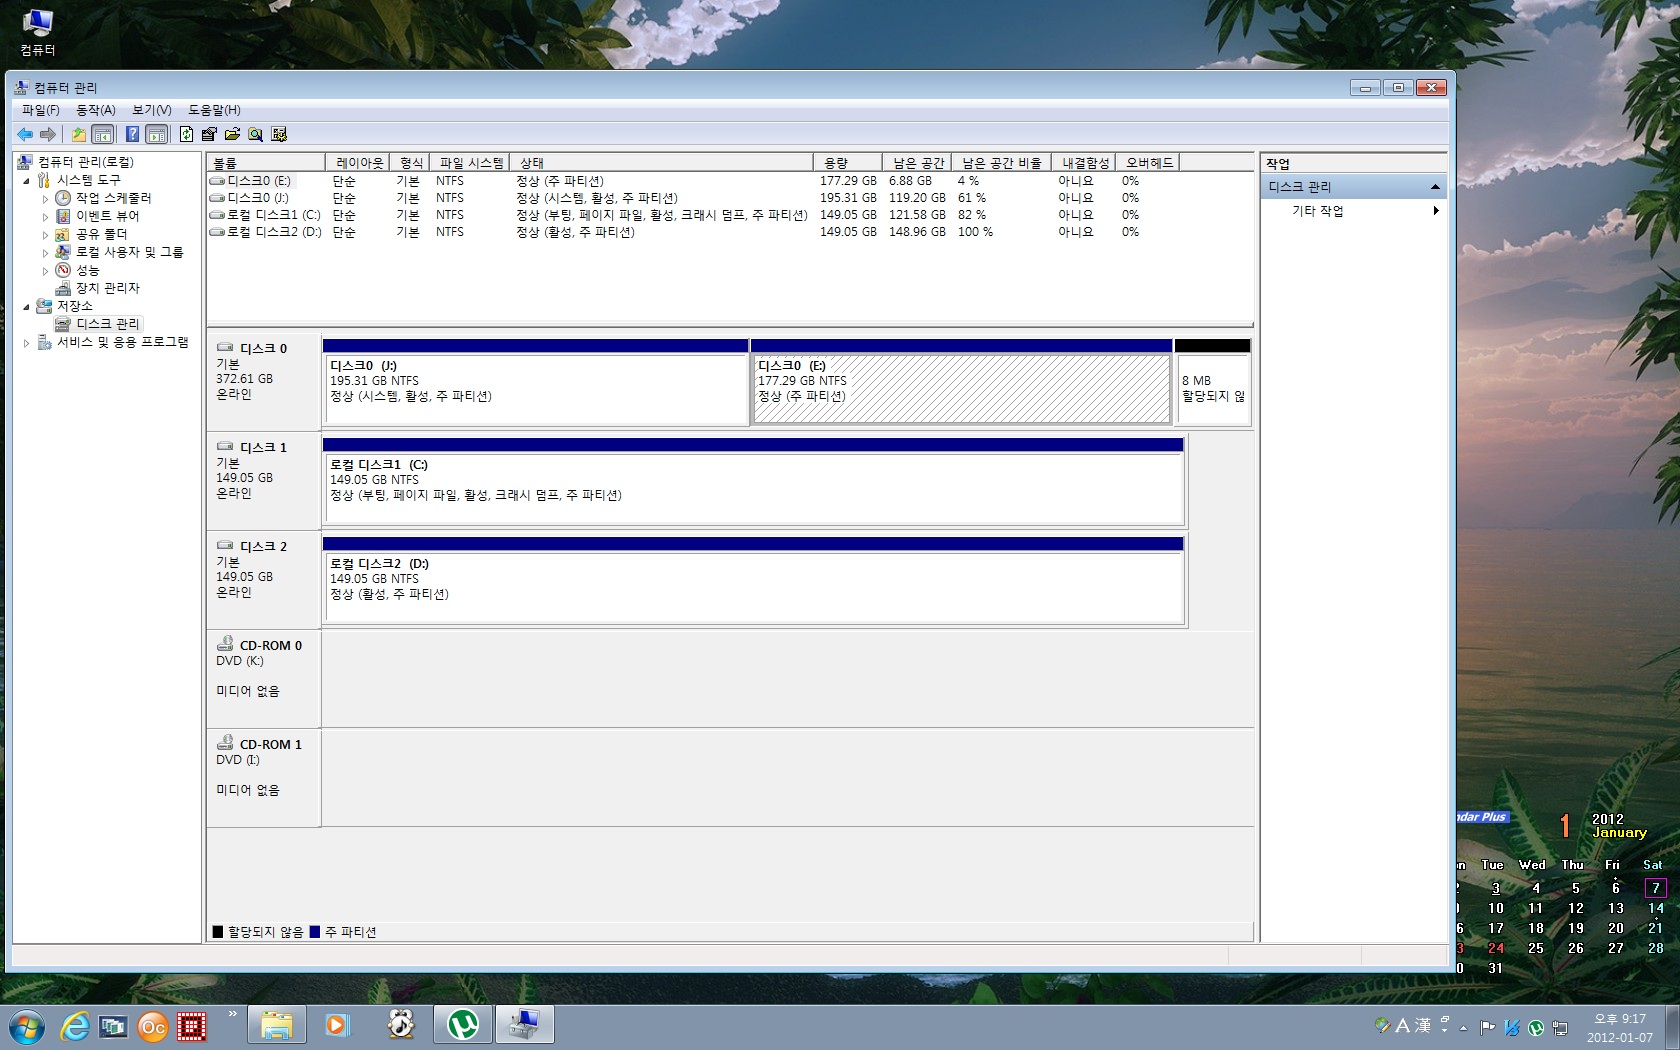The height and width of the screenshot is (1050, 1680).
Task: Expand the 작업 스케줄러 tree node
Action: coord(45,198)
